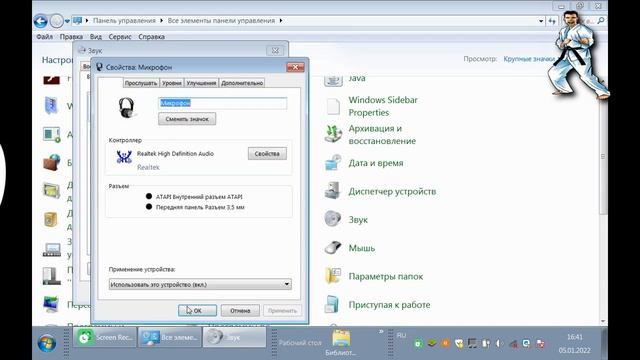Click the Сменить значок button
640x360 pixels.
pyautogui.click(x=187, y=119)
